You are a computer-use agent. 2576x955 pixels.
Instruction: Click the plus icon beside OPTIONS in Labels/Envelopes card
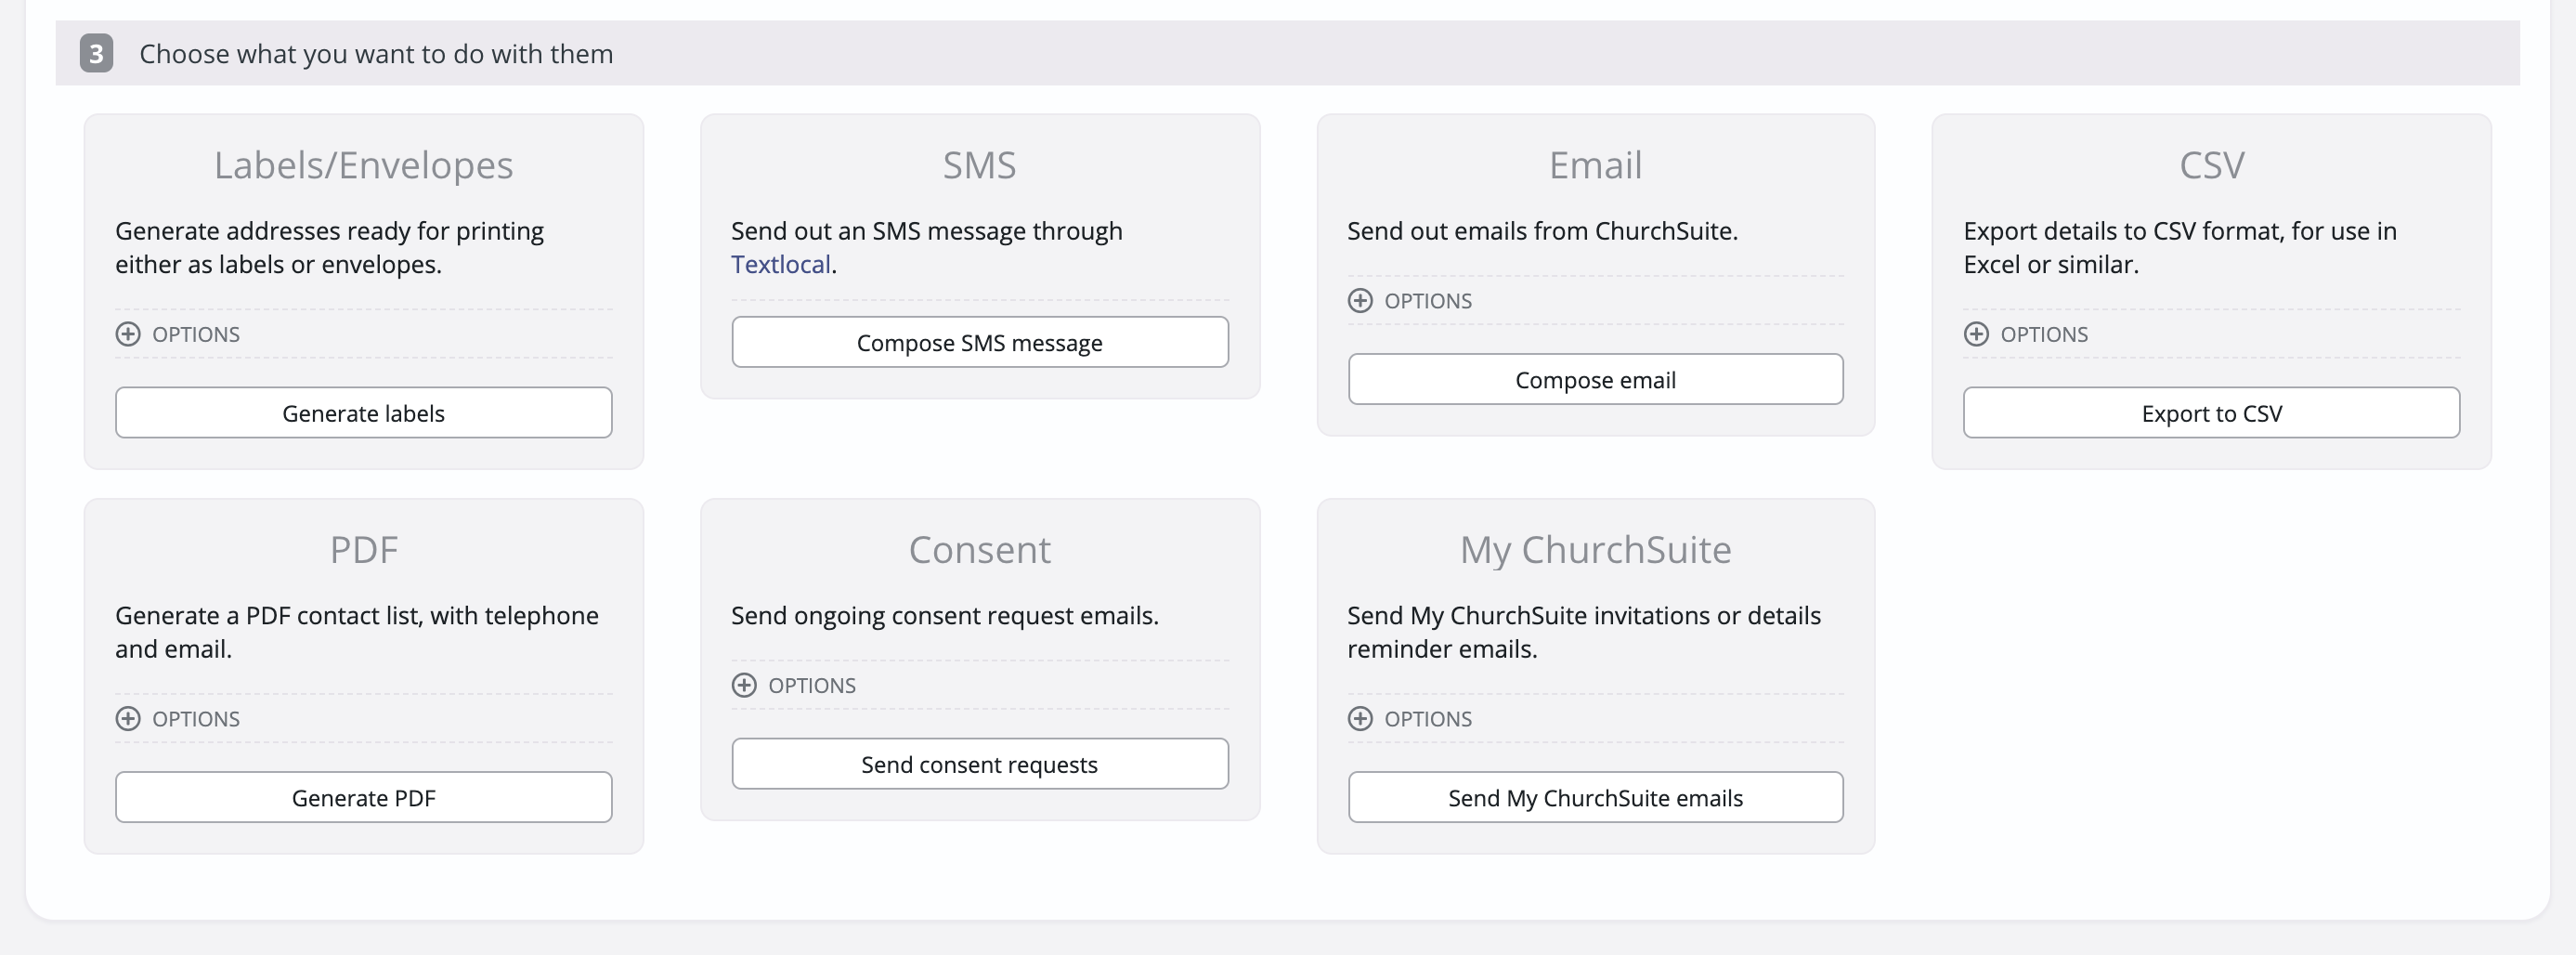coord(128,333)
